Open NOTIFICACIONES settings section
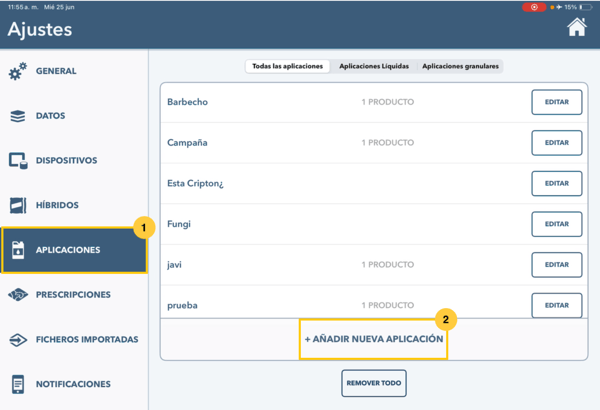Viewport: 600px width, 410px height. 73,384
